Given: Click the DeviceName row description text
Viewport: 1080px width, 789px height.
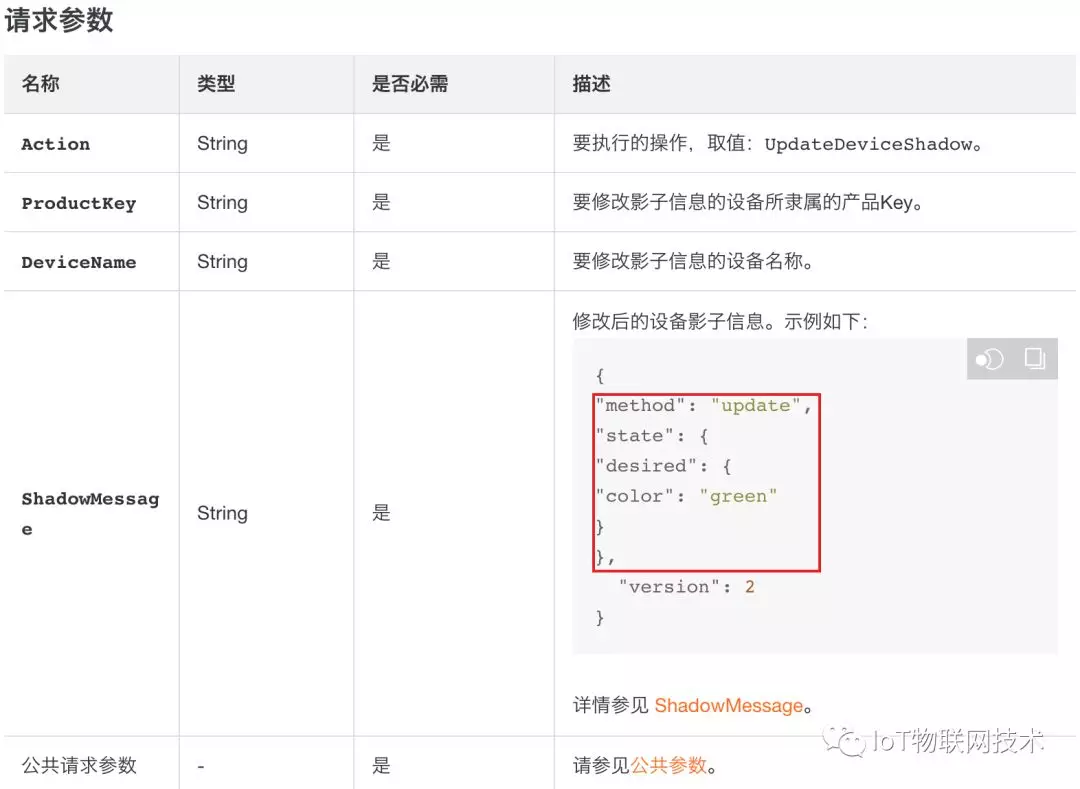Looking at the screenshot, I should 693,262.
